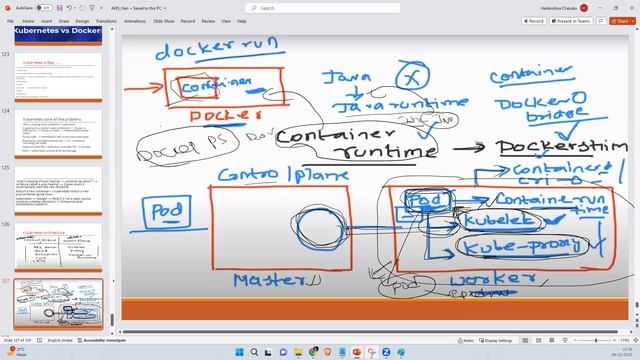Switch to the Home tab
Viewport: 640px width, 360px height.
[x=28, y=21]
